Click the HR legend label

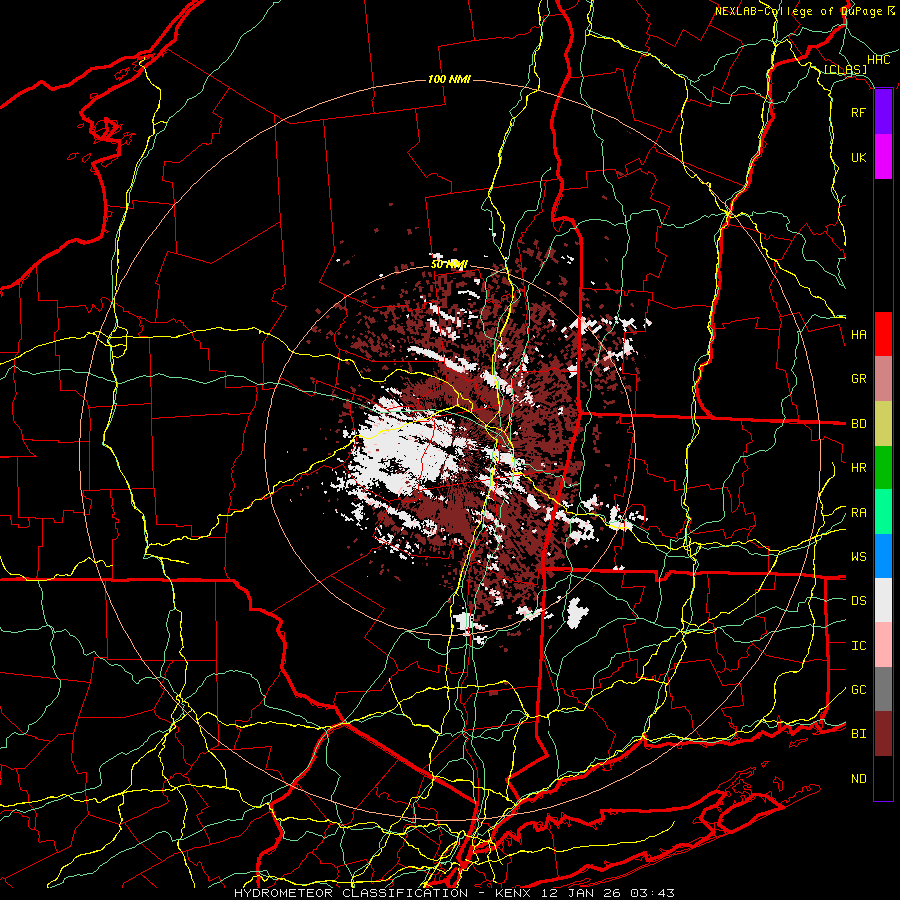[858, 468]
